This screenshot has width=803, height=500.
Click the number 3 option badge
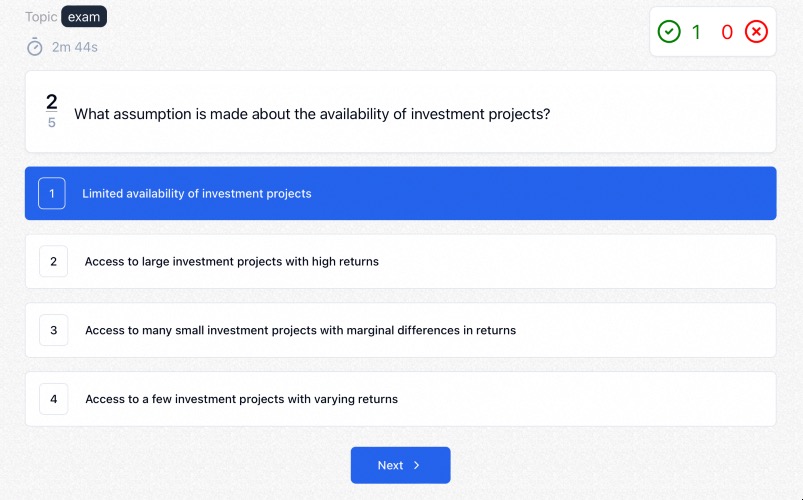tap(53, 330)
